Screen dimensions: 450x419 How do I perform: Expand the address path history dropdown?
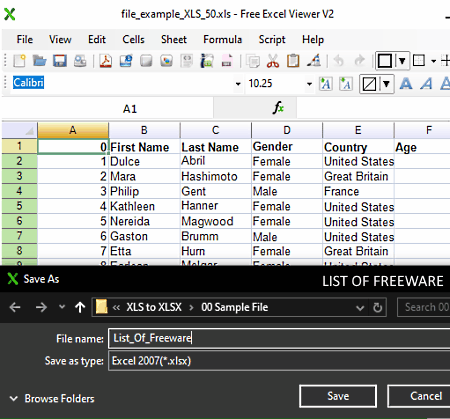tap(360, 308)
